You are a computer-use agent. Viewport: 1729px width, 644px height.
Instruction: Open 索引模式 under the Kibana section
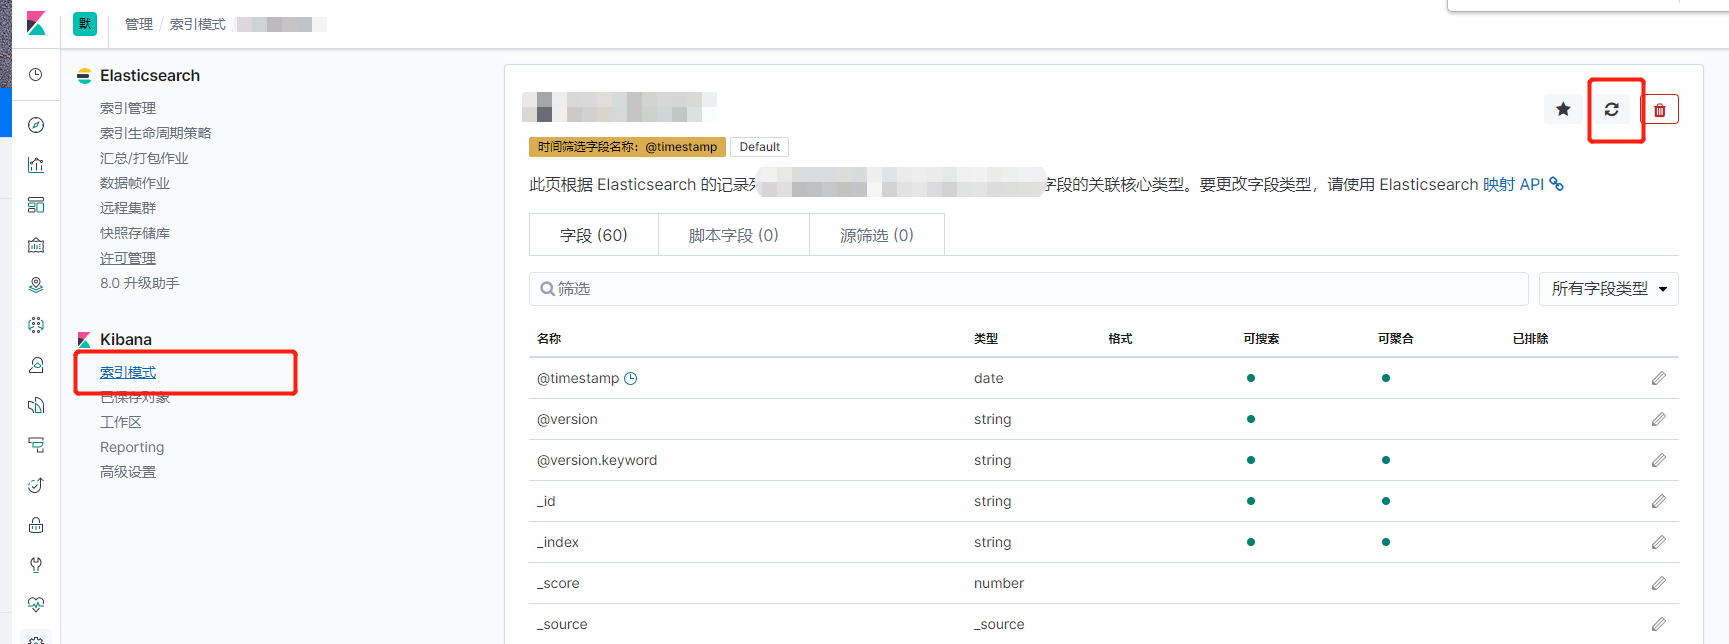128,372
